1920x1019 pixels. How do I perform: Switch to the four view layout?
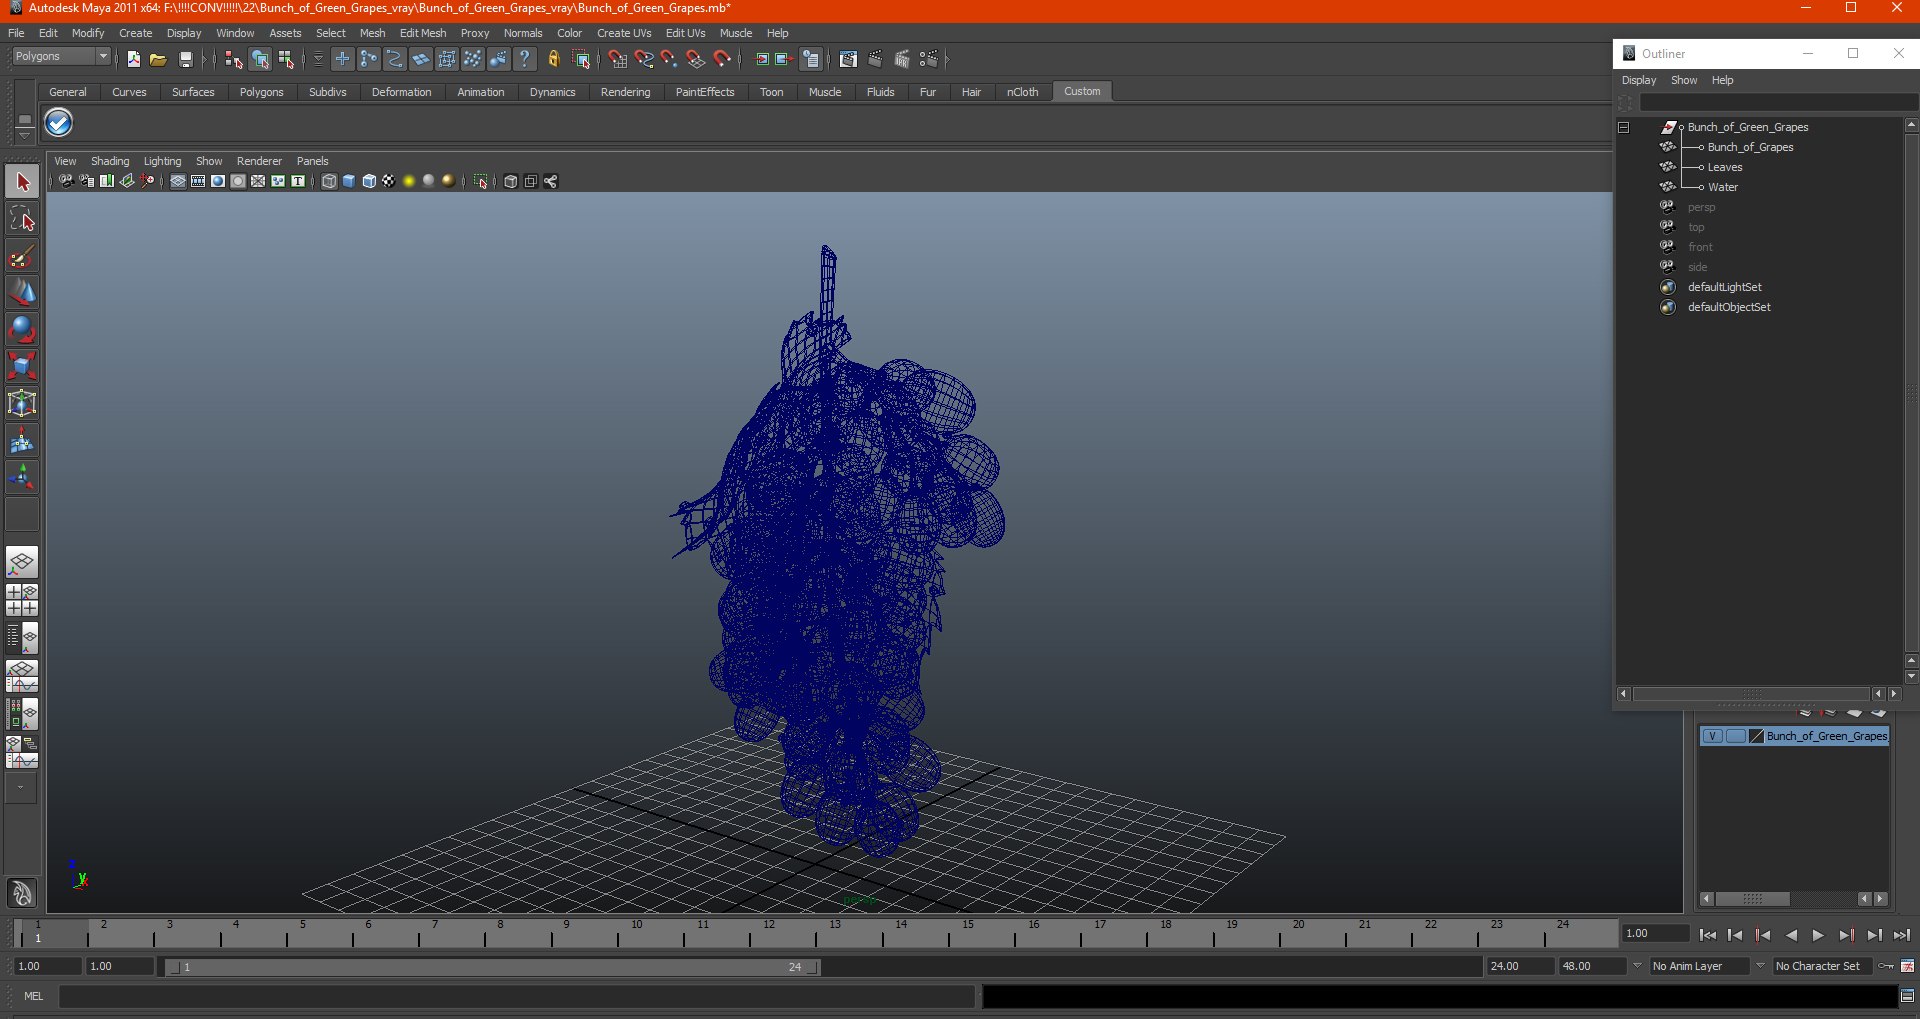coord(22,600)
